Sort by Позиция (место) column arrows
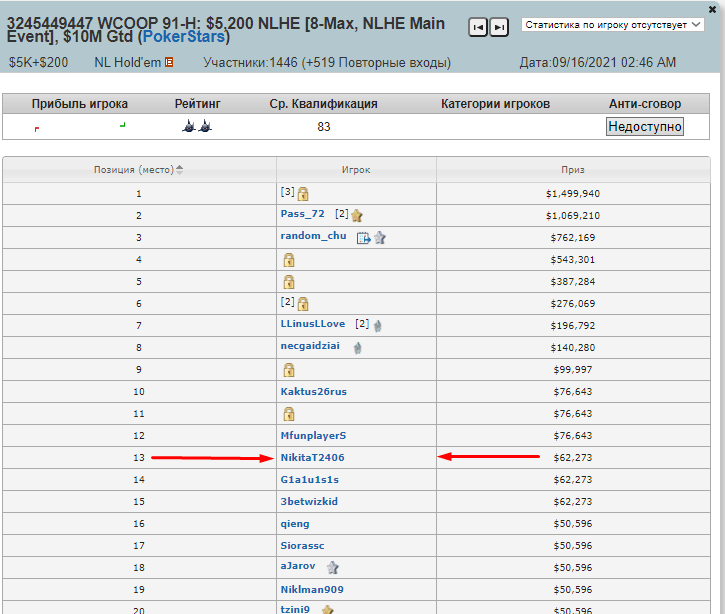This screenshot has width=725, height=614. (179, 170)
